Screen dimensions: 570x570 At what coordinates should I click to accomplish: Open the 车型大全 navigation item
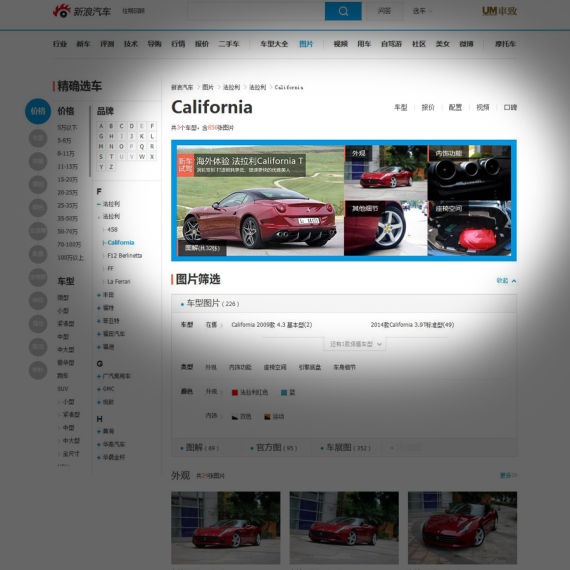(x=274, y=44)
